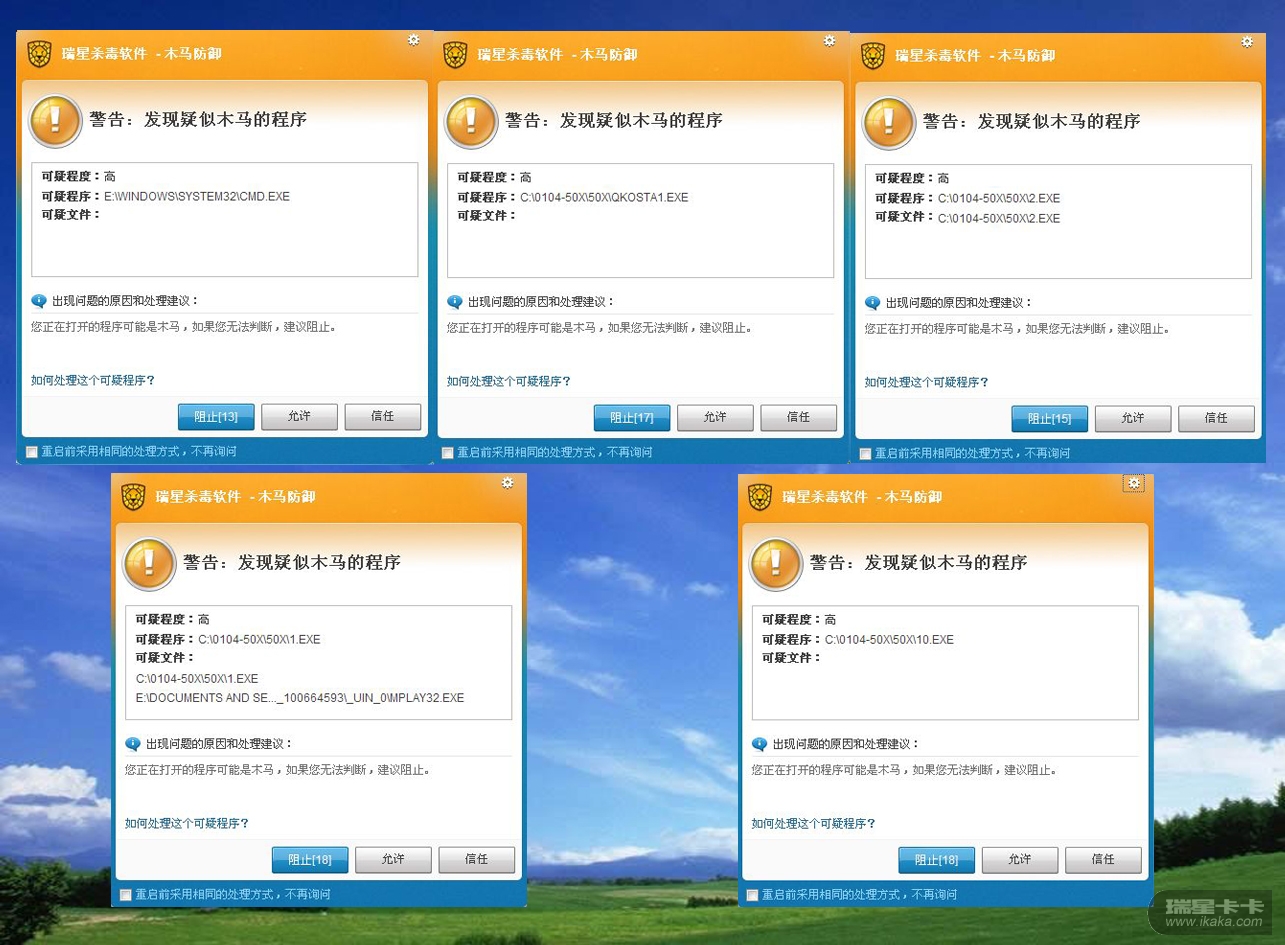Click the info bubble icon in CMD.EXE dialog
This screenshot has width=1285, height=945.
pos(39,300)
